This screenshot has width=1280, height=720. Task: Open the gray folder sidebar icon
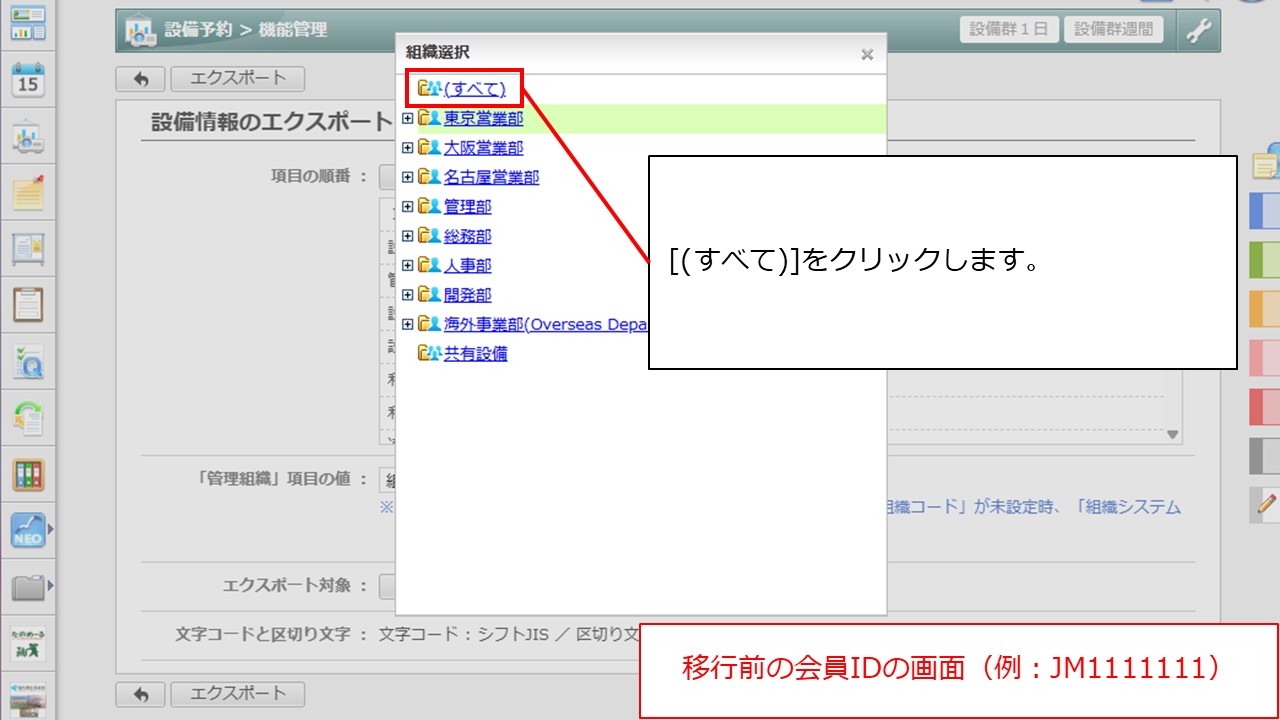pos(28,586)
